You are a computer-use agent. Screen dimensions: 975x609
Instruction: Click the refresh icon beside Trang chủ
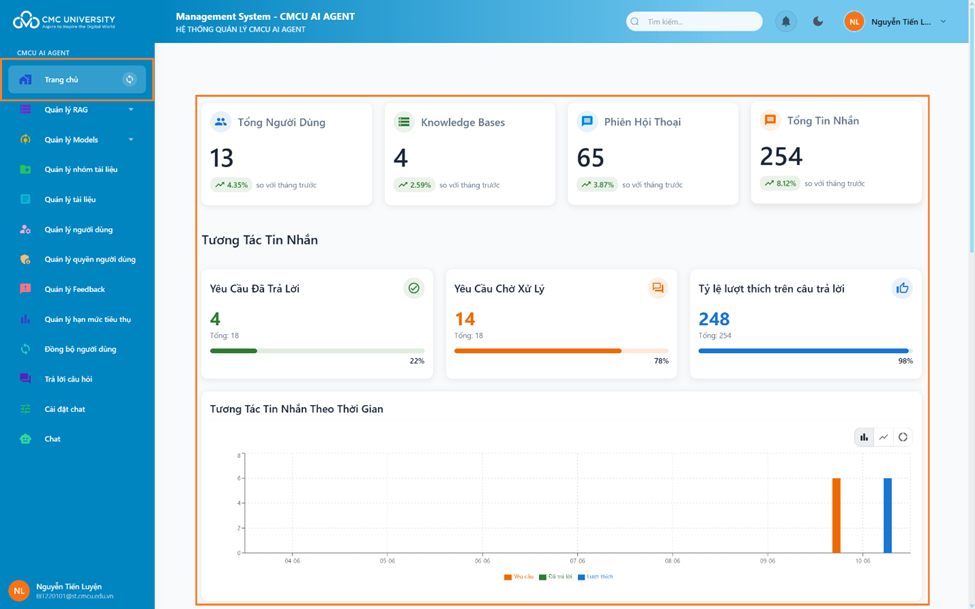click(129, 80)
